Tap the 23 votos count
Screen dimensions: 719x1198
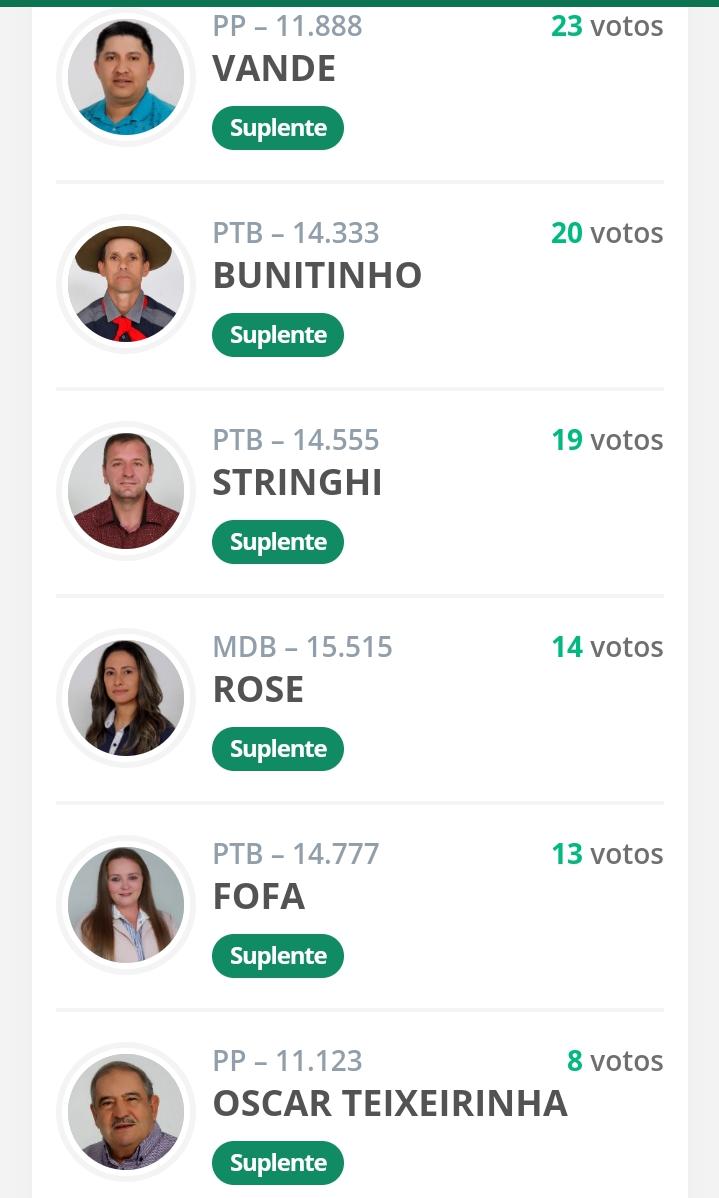pyautogui.click(x=607, y=26)
